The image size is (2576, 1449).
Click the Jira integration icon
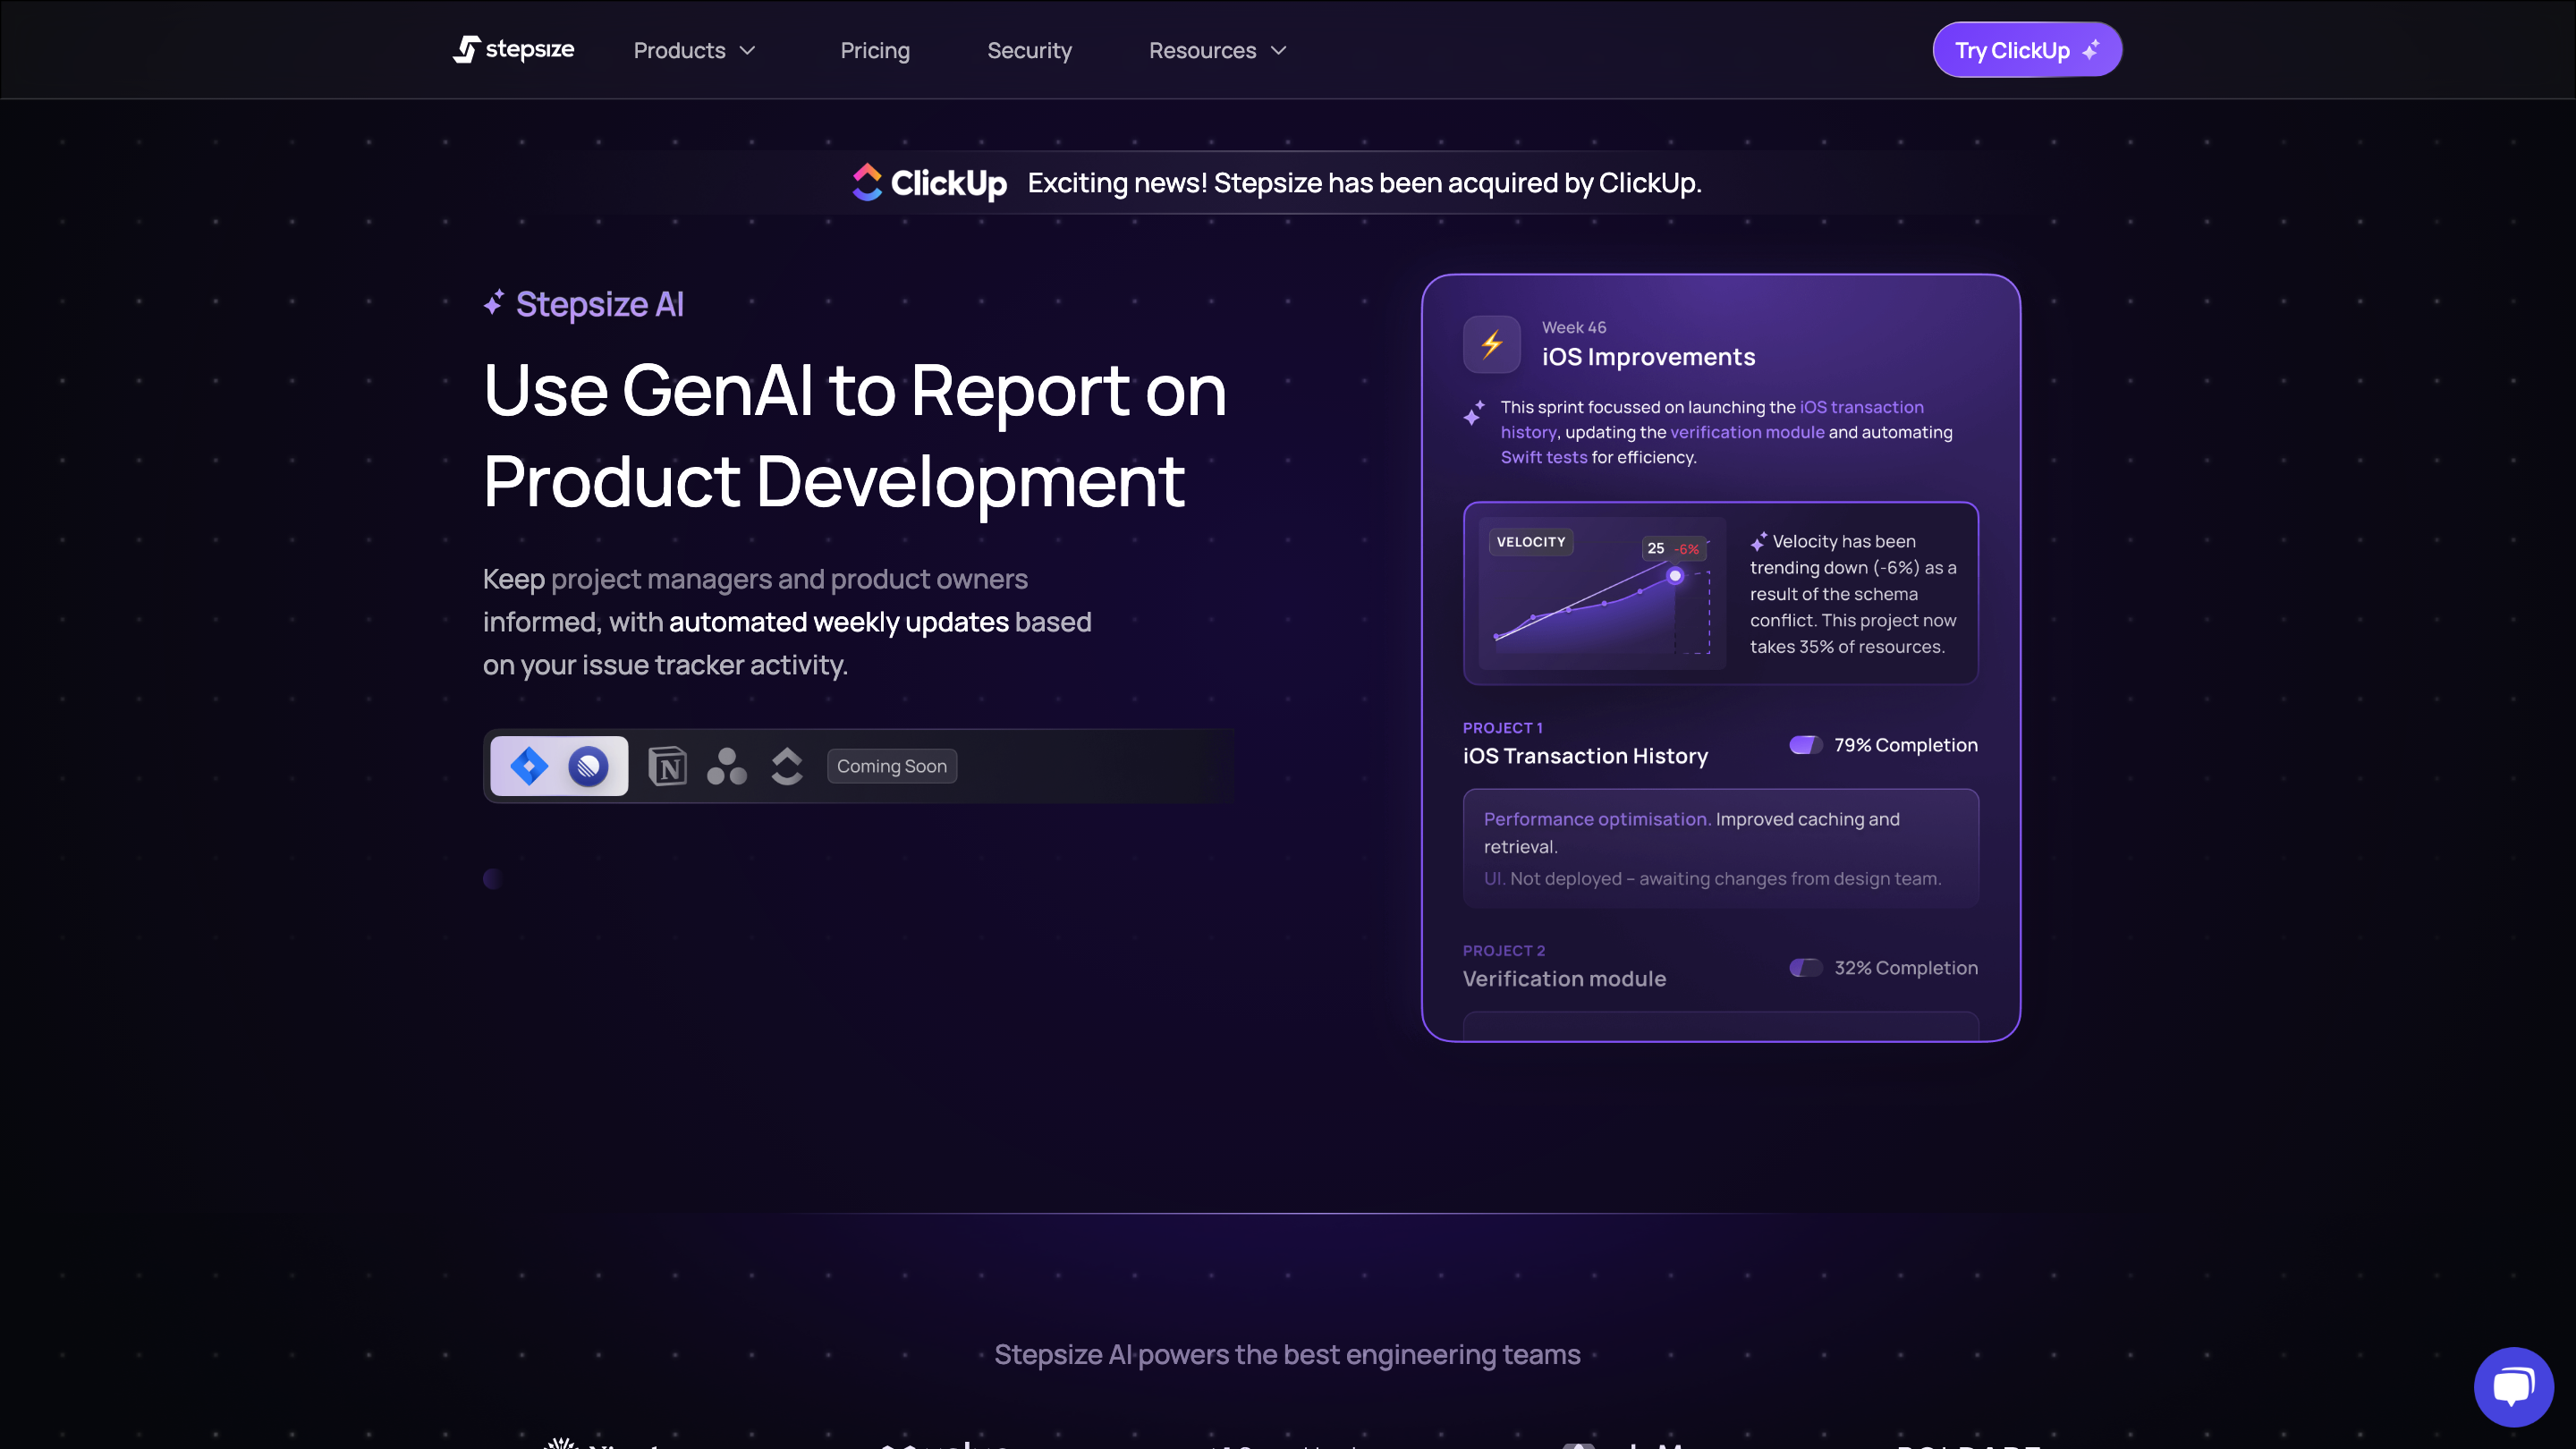click(x=529, y=766)
